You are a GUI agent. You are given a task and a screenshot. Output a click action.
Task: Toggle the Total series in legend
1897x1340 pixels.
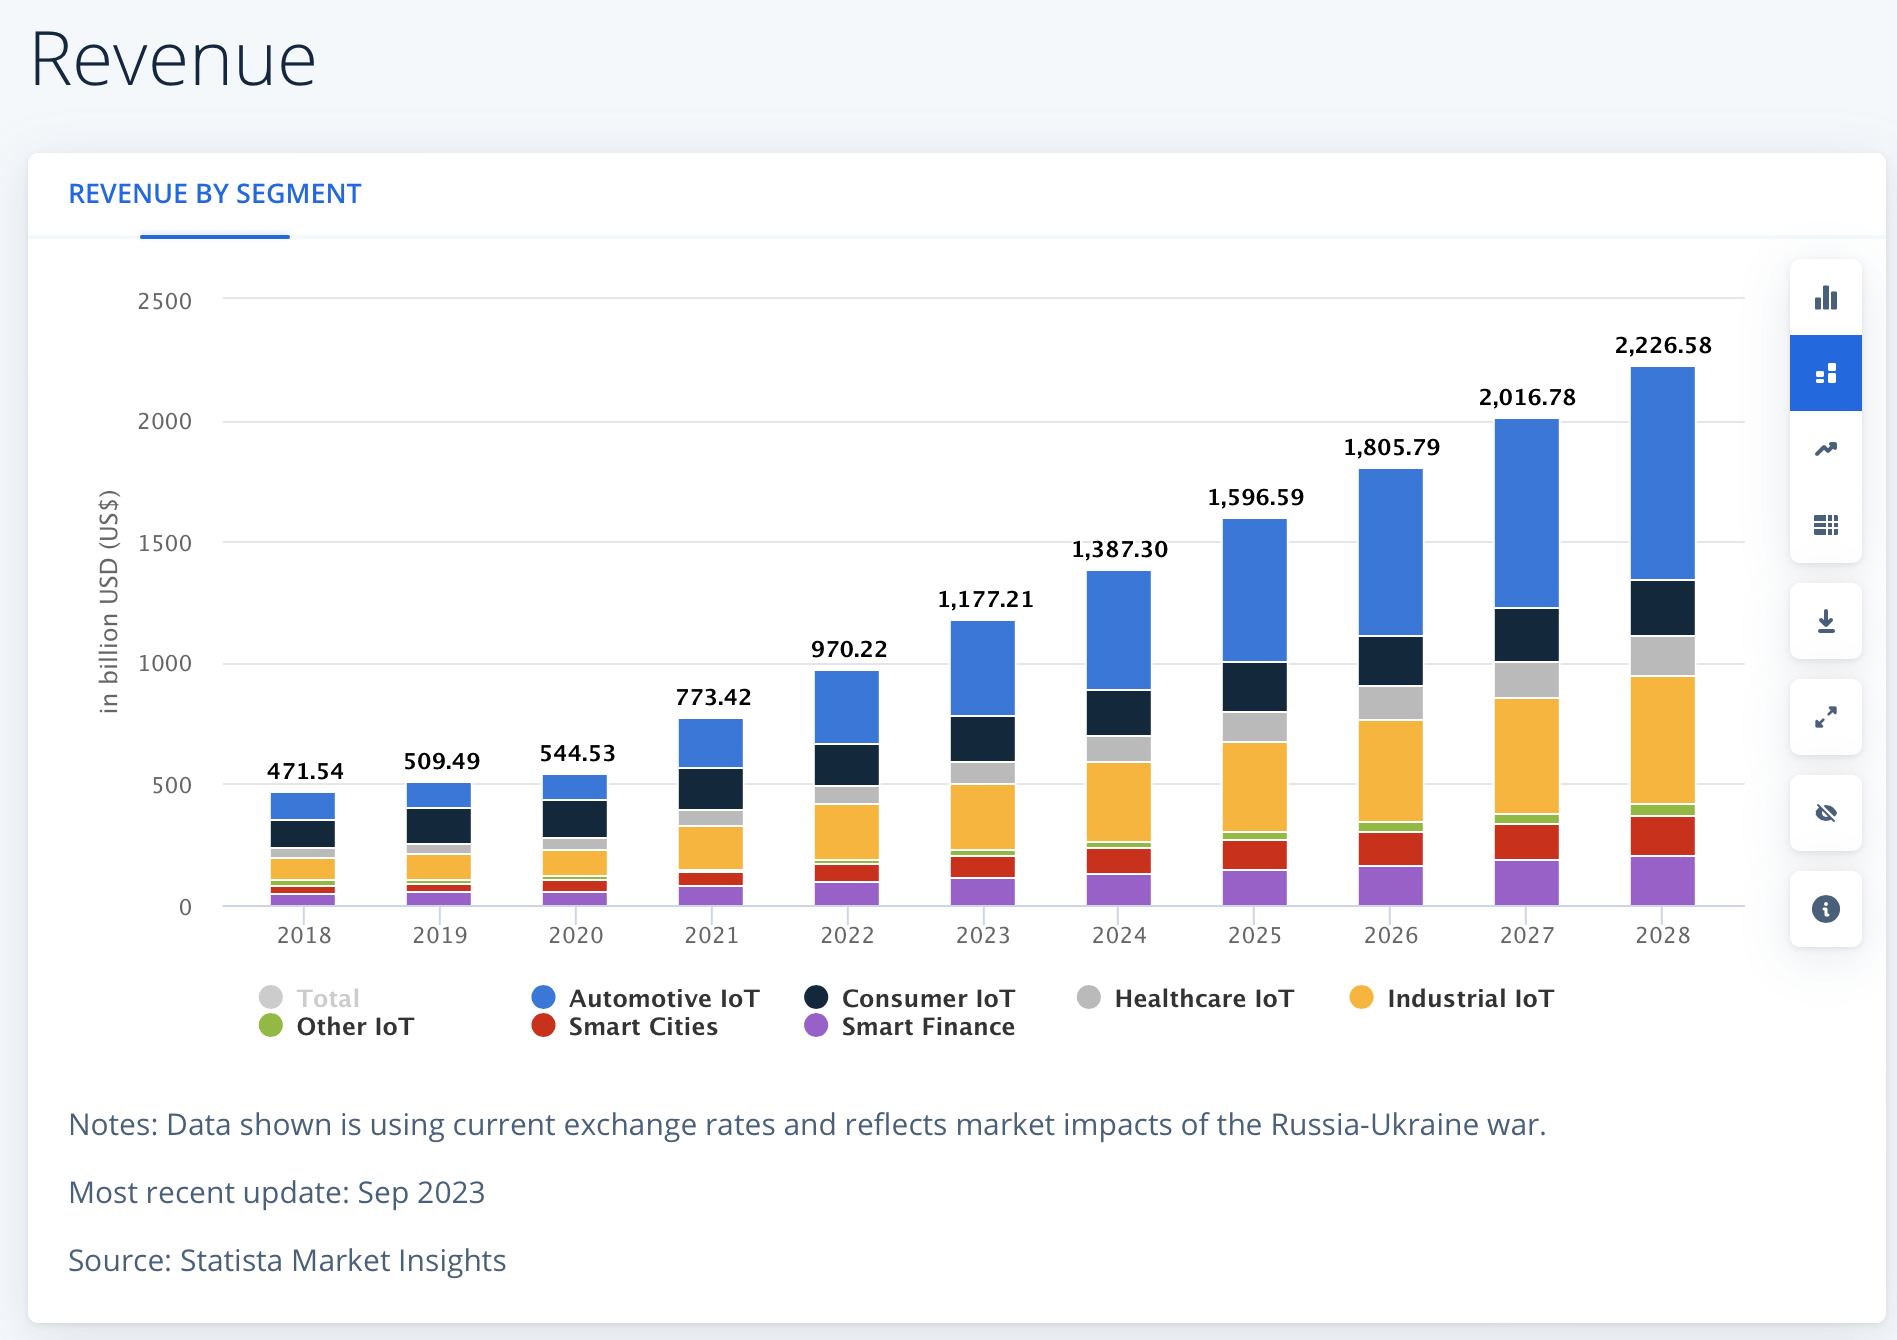(327, 998)
